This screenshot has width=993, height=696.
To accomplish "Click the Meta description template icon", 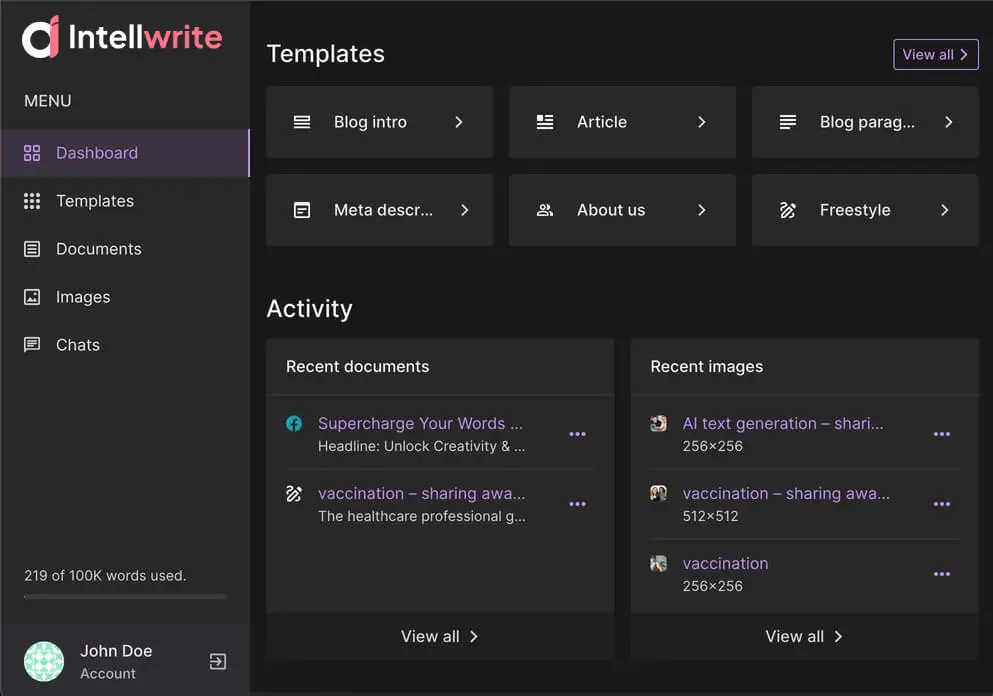I will (302, 210).
